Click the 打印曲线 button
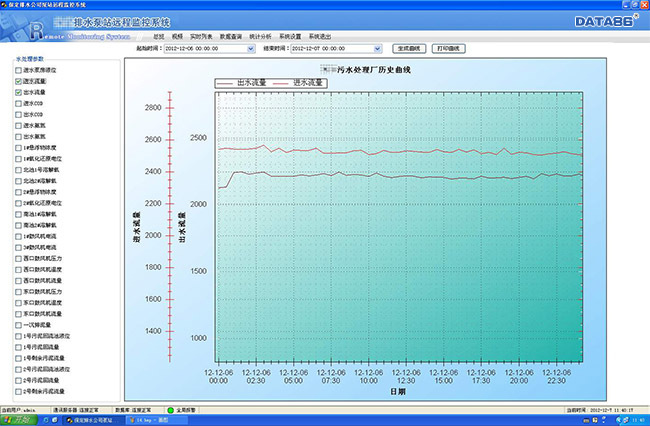Image resolution: width=650 pixels, height=426 pixels. pos(452,47)
